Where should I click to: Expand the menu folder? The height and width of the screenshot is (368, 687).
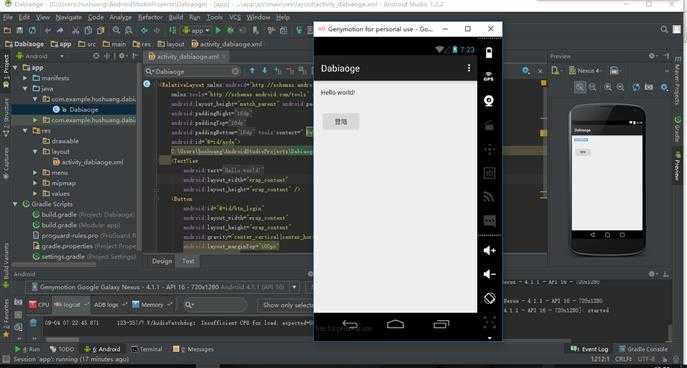click(x=35, y=173)
